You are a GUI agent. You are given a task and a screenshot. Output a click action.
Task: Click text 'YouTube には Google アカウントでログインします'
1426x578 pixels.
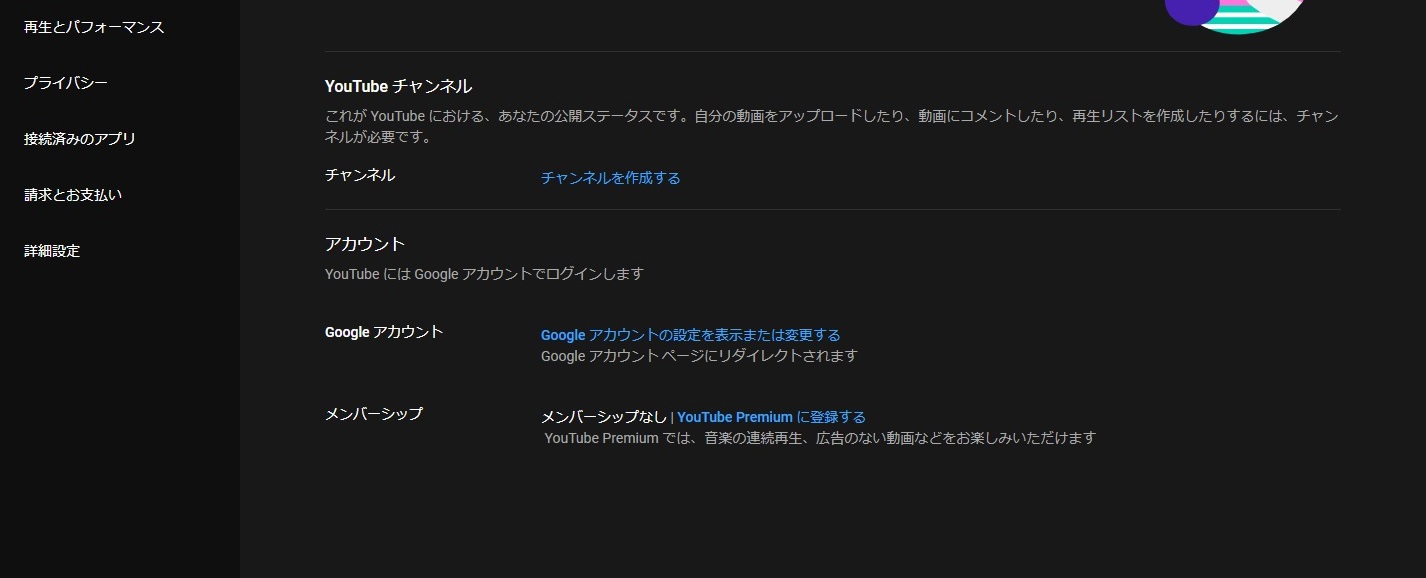pos(484,273)
